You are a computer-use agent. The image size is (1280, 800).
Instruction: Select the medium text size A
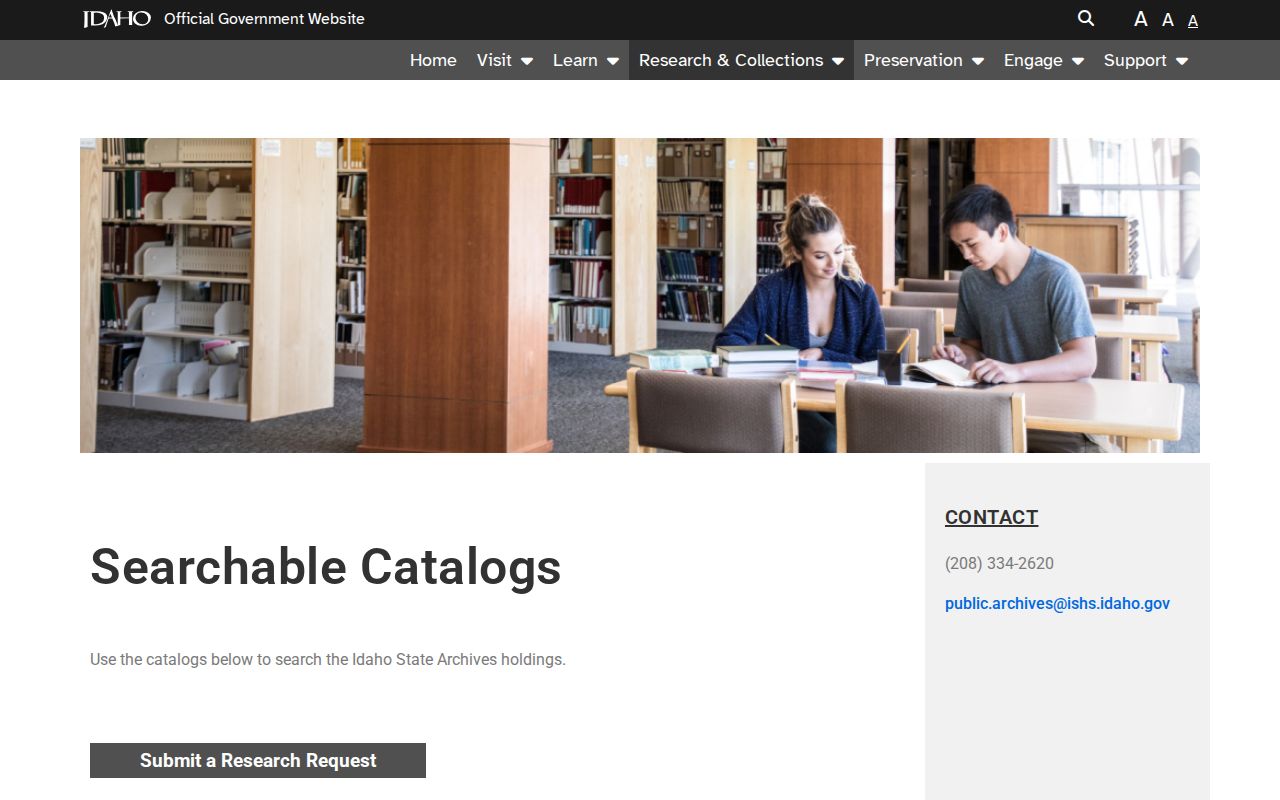tap(1168, 20)
